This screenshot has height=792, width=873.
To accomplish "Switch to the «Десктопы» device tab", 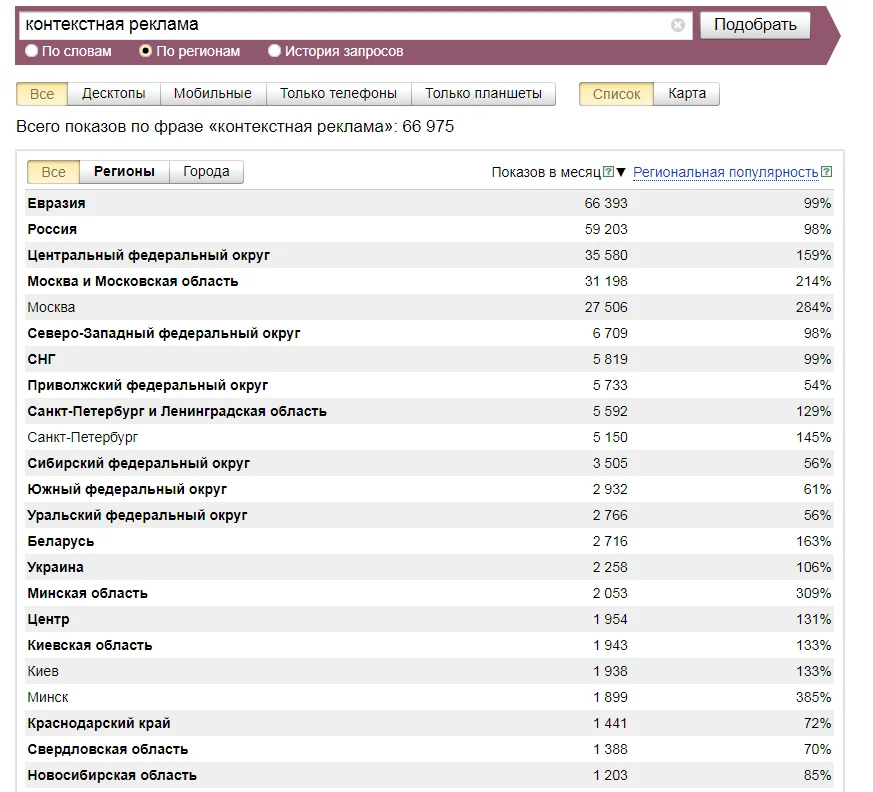I will 115,93.
